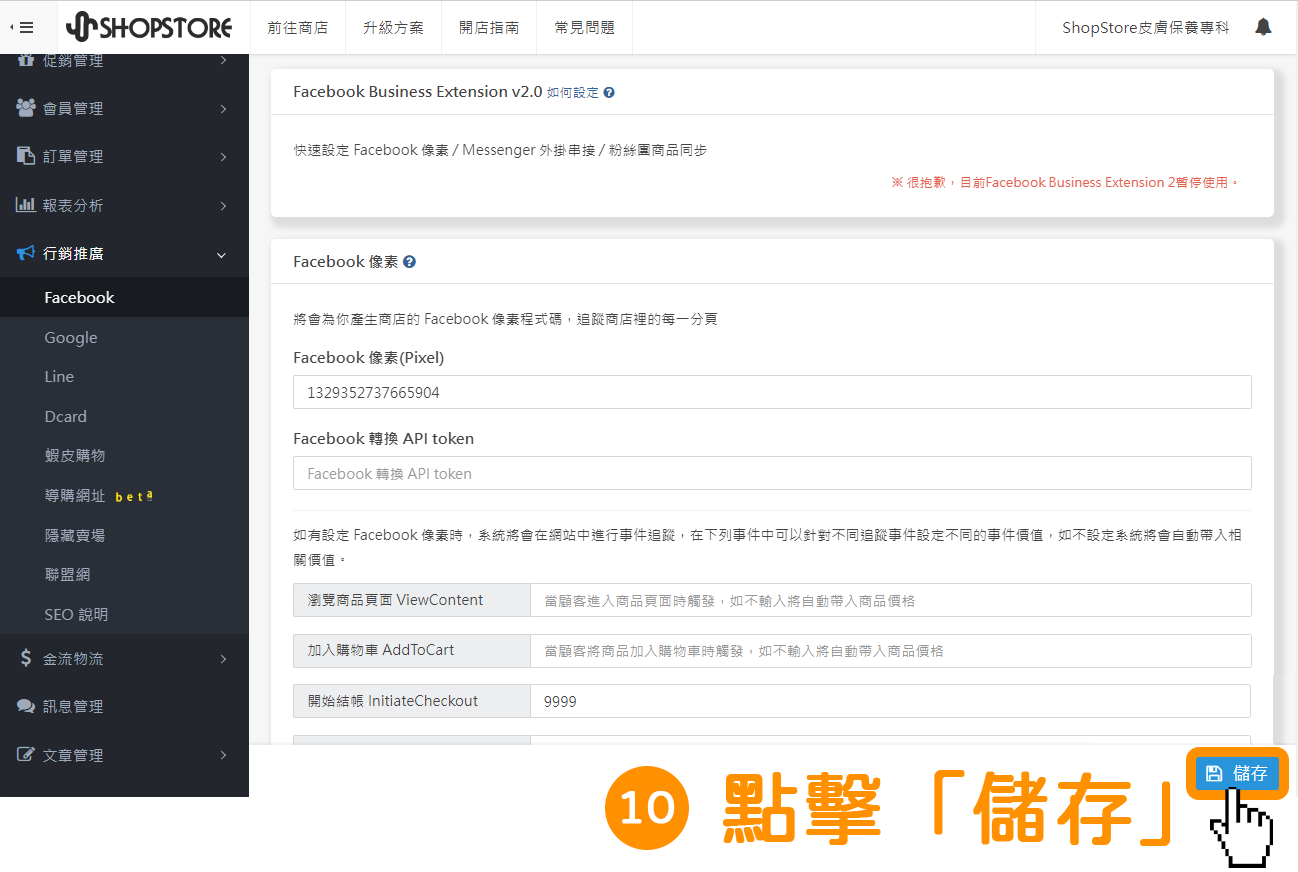Viewport: 1298px width, 872px height.
Task: Click the 開始結帳 InitiateCheckout label
Action: click(412, 701)
